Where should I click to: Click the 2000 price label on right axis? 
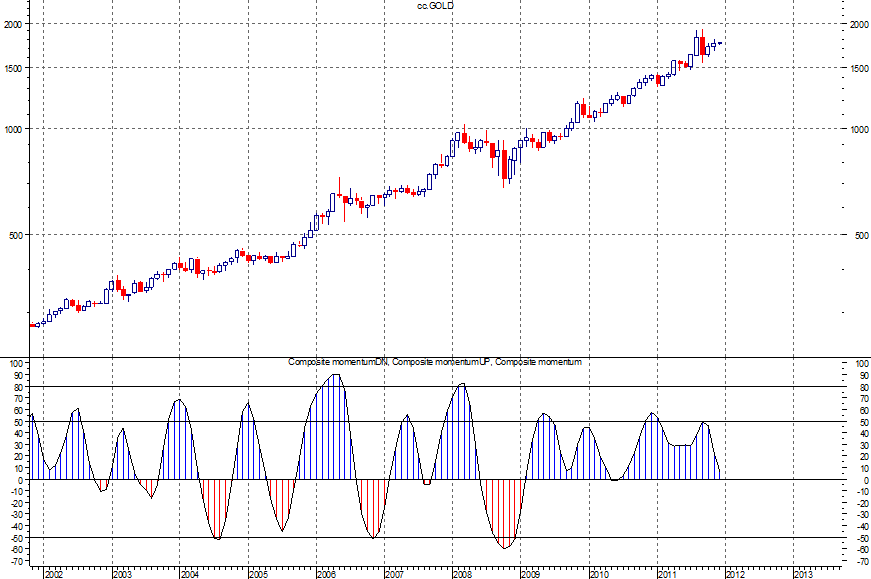[859, 24]
